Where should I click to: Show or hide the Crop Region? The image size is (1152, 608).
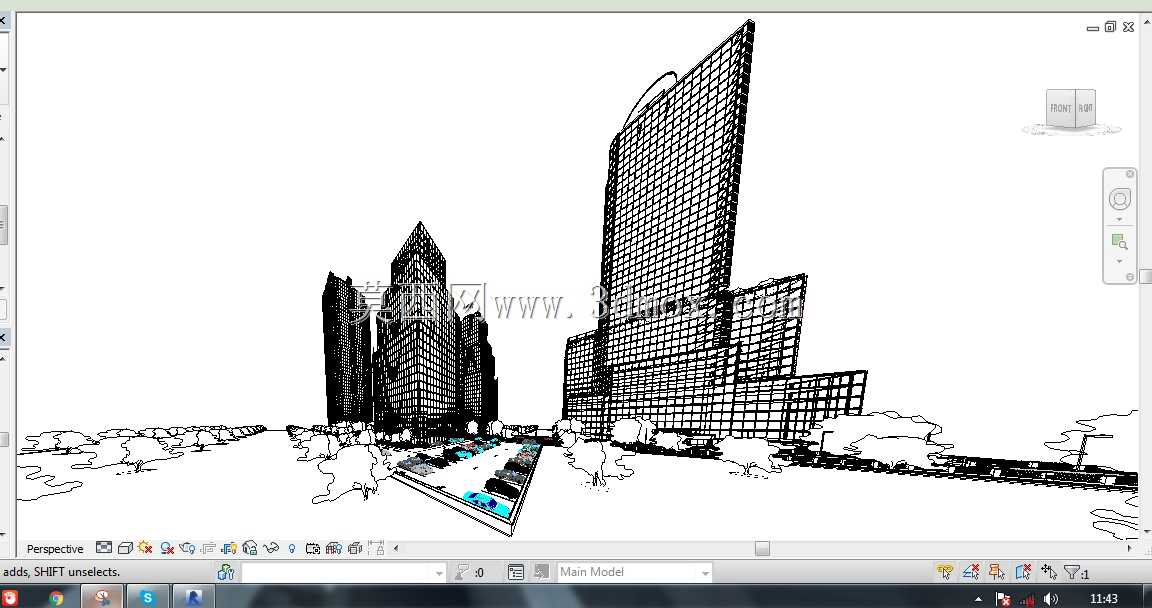tap(229, 548)
